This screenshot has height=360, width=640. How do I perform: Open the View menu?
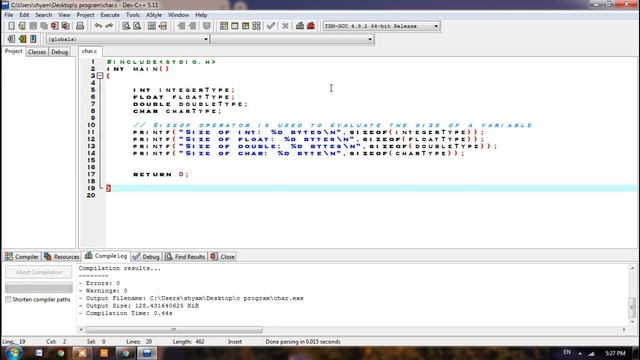tap(64, 15)
